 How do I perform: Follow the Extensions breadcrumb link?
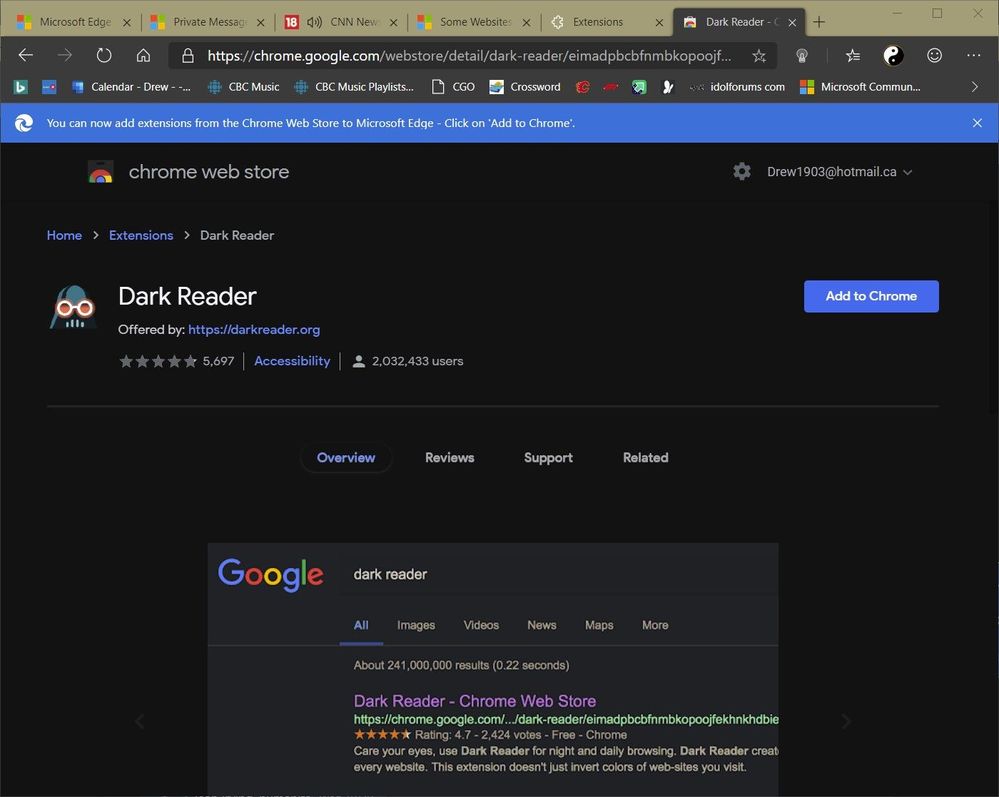pos(141,235)
